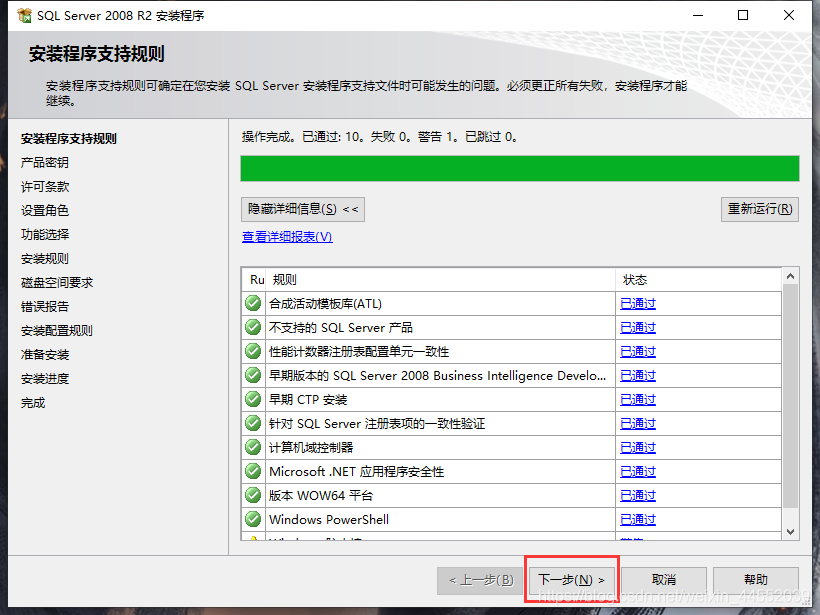820x615 pixels.
Task: Select the Windows PowerShell rule row
Action: pos(511,519)
